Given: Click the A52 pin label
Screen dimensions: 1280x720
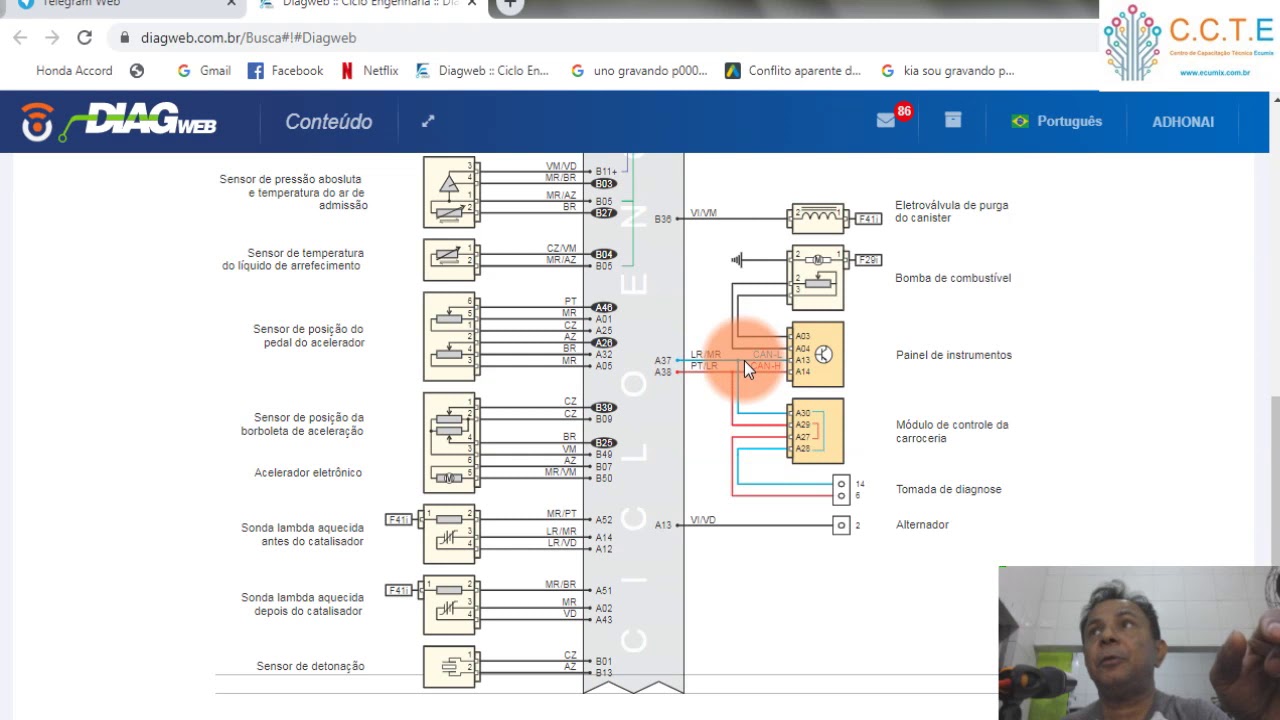Looking at the screenshot, I should [x=604, y=520].
